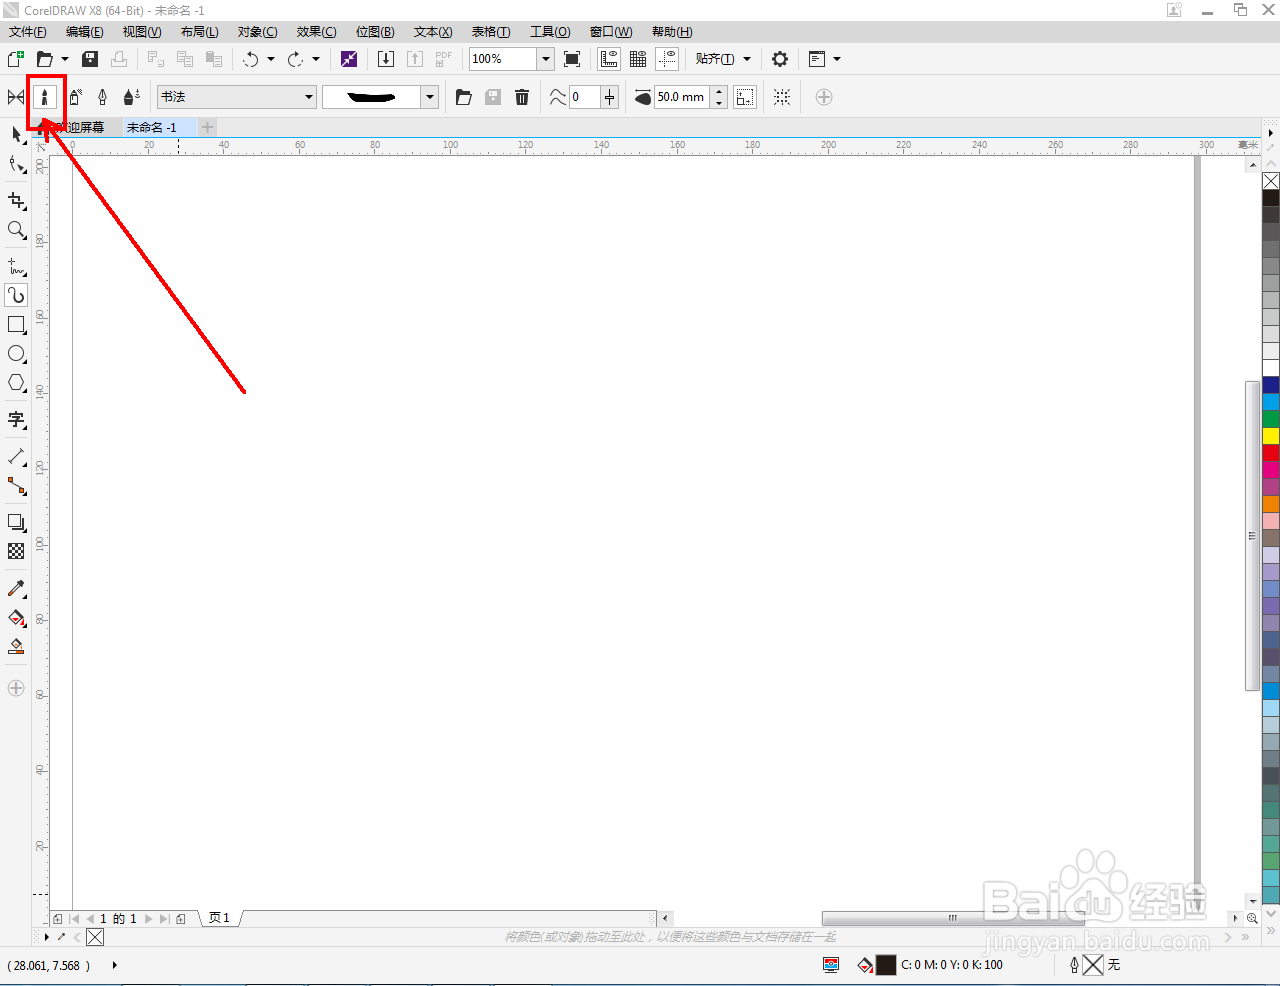Toggle Show Grid button

tap(638, 59)
